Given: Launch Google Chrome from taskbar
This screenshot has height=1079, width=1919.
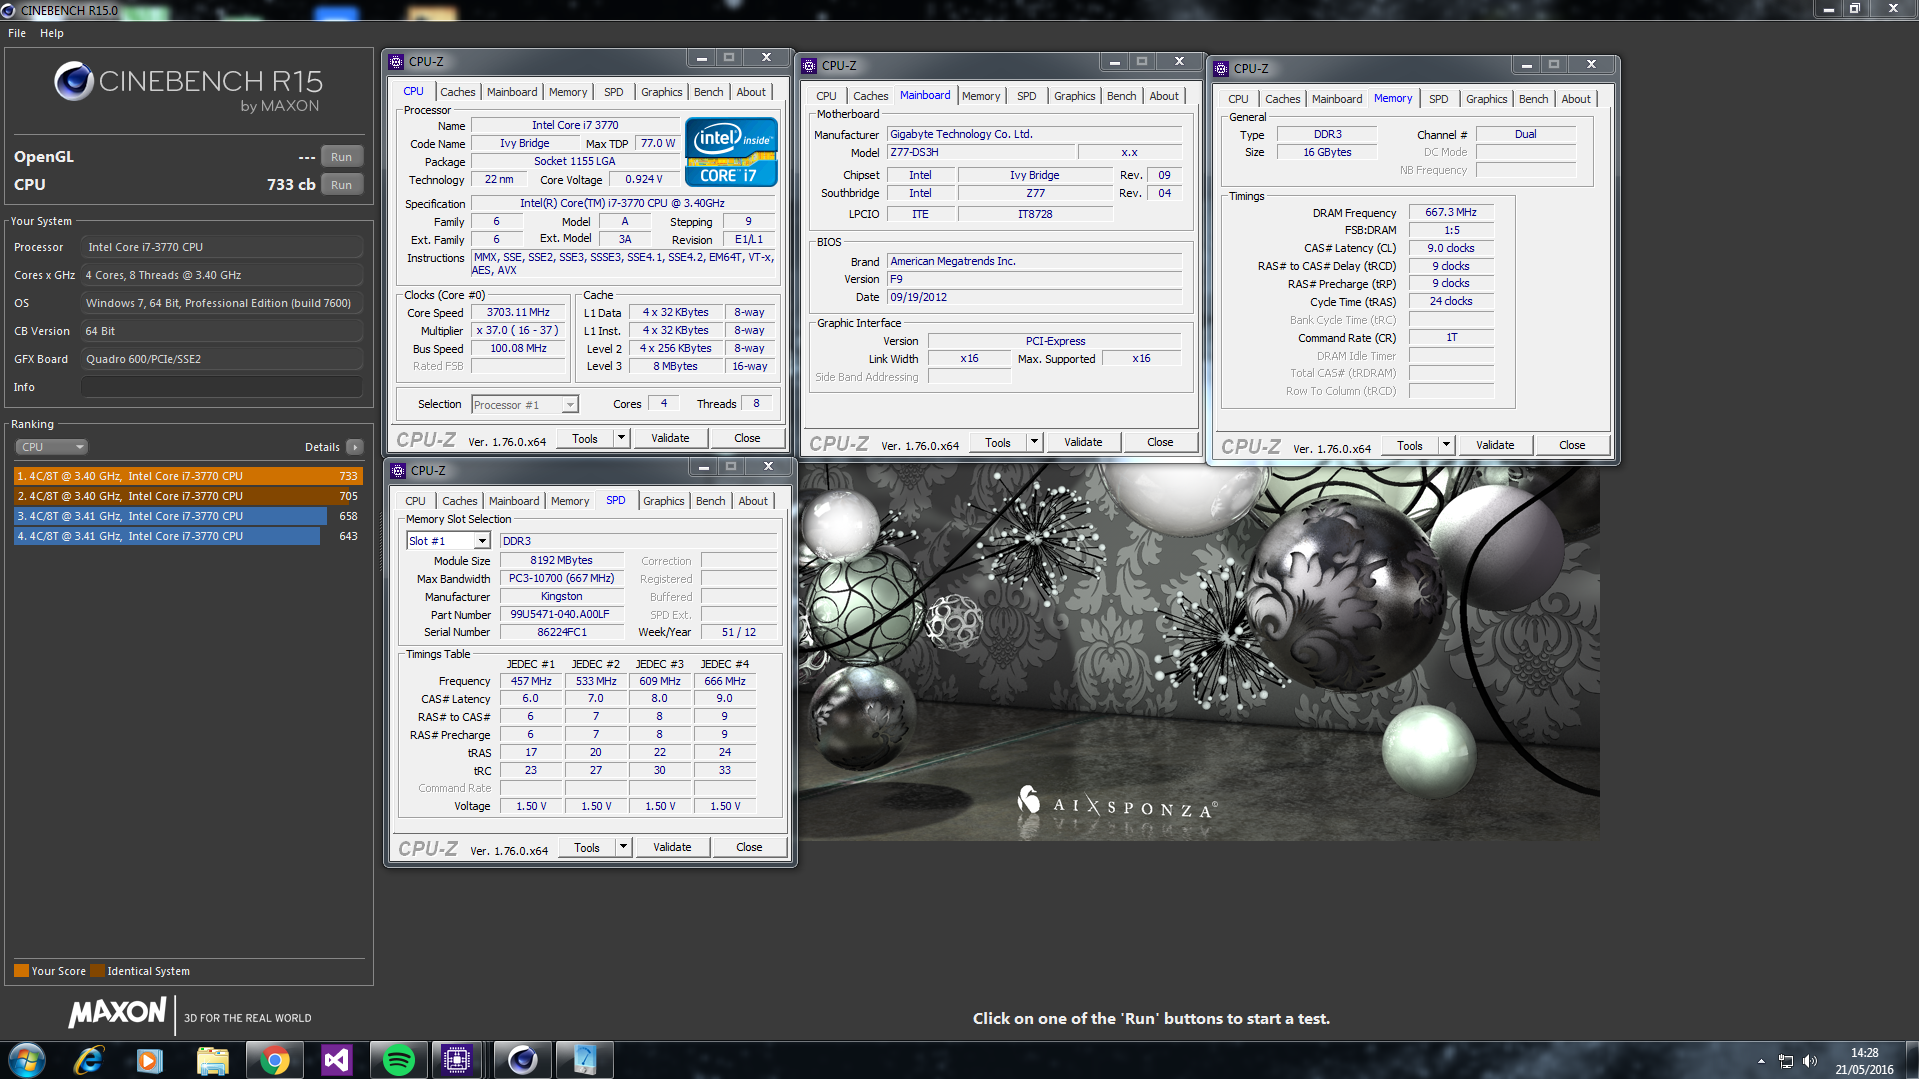Looking at the screenshot, I should pos(274,1060).
